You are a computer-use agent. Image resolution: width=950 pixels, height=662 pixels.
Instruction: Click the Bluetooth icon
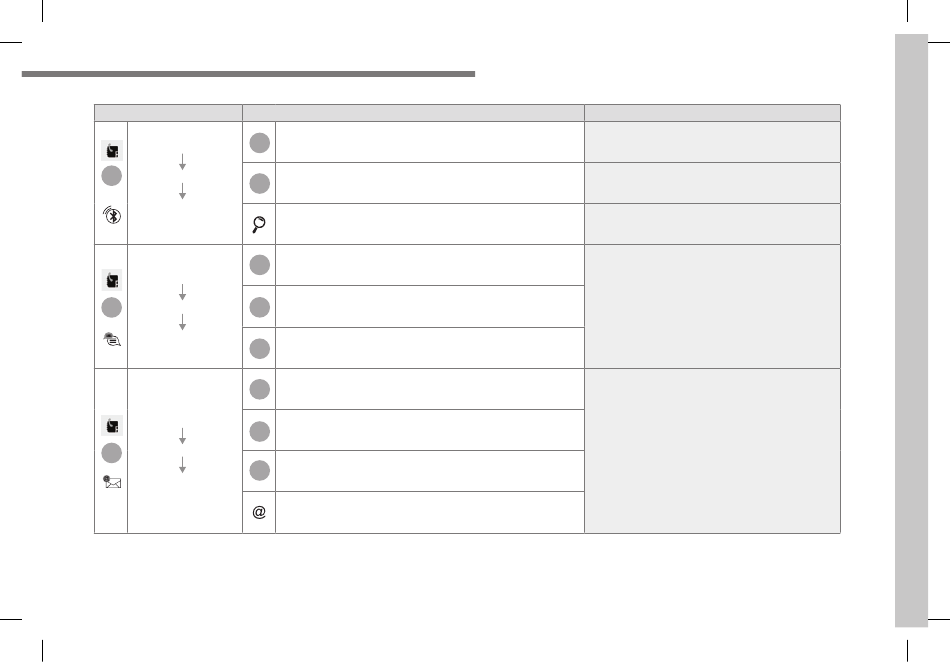(x=111, y=214)
